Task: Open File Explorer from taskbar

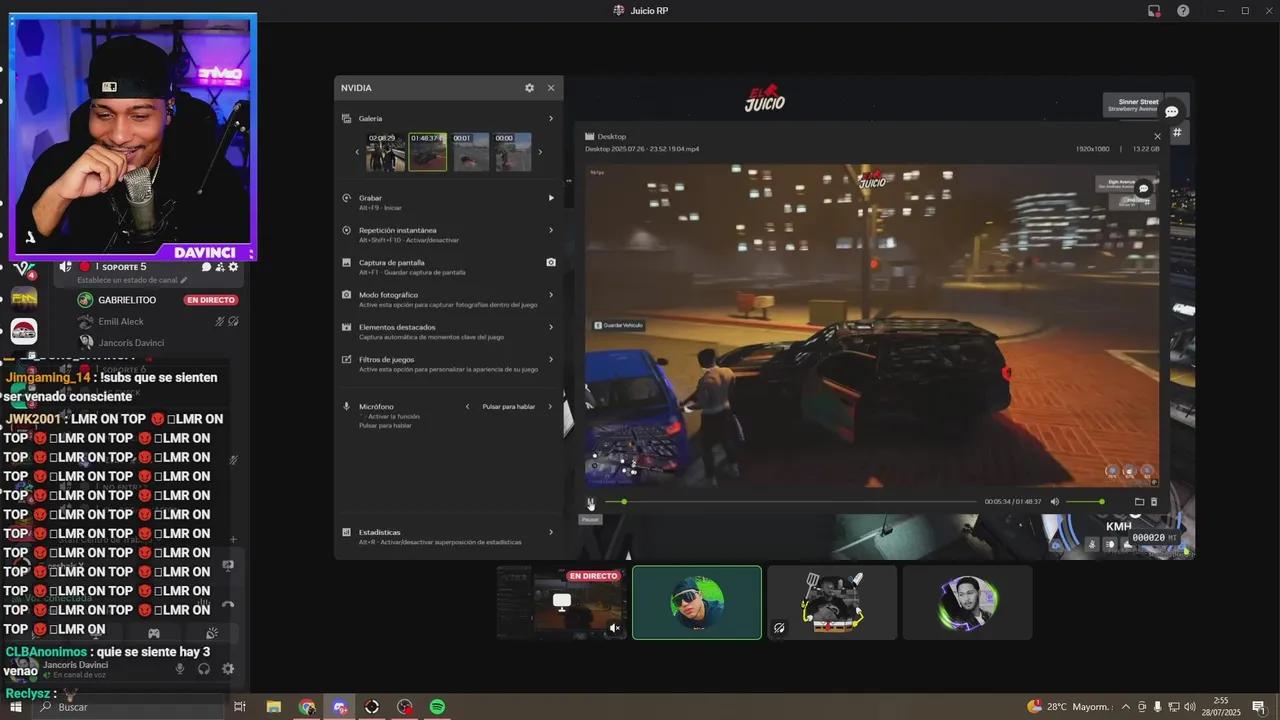Action: (x=274, y=707)
